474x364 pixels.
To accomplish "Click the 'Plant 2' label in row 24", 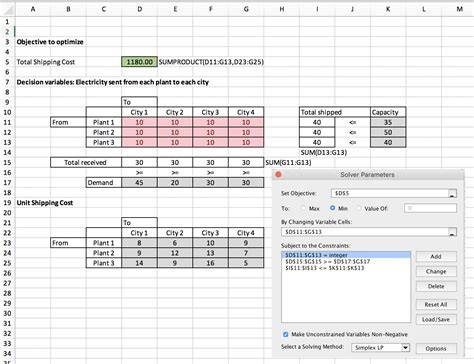I will coord(104,253).
